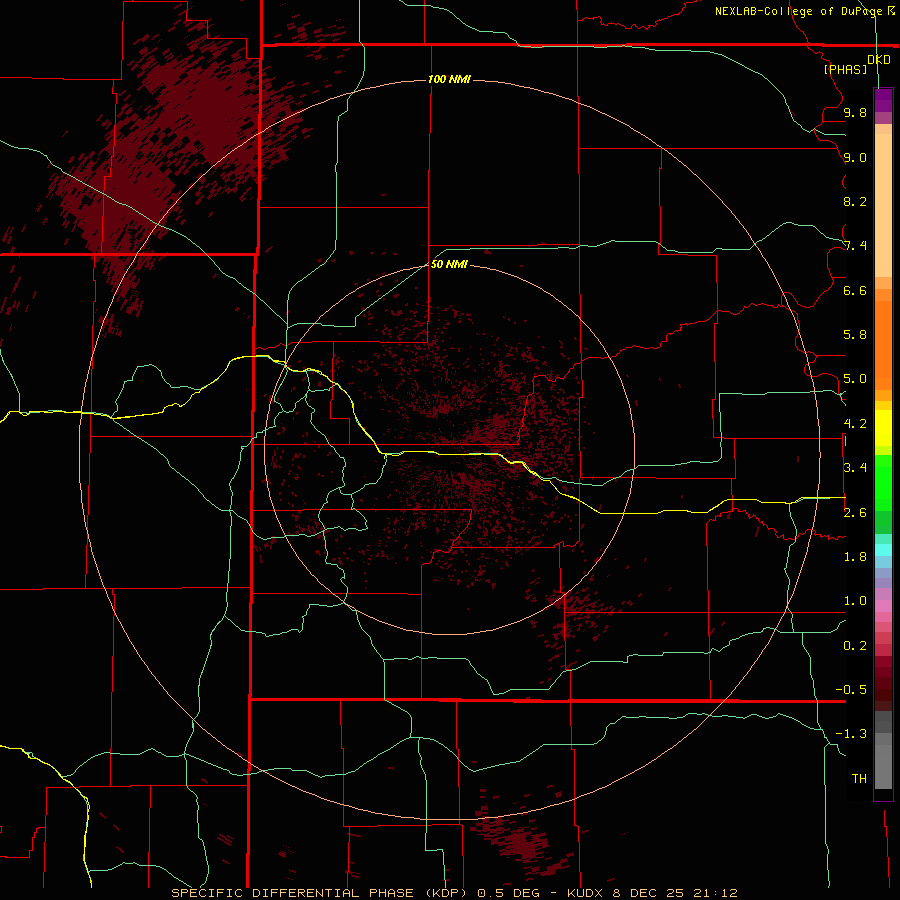Image resolution: width=900 pixels, height=900 pixels.
Task: Click the -0.5 legend value
Action: pyautogui.click(x=851, y=690)
